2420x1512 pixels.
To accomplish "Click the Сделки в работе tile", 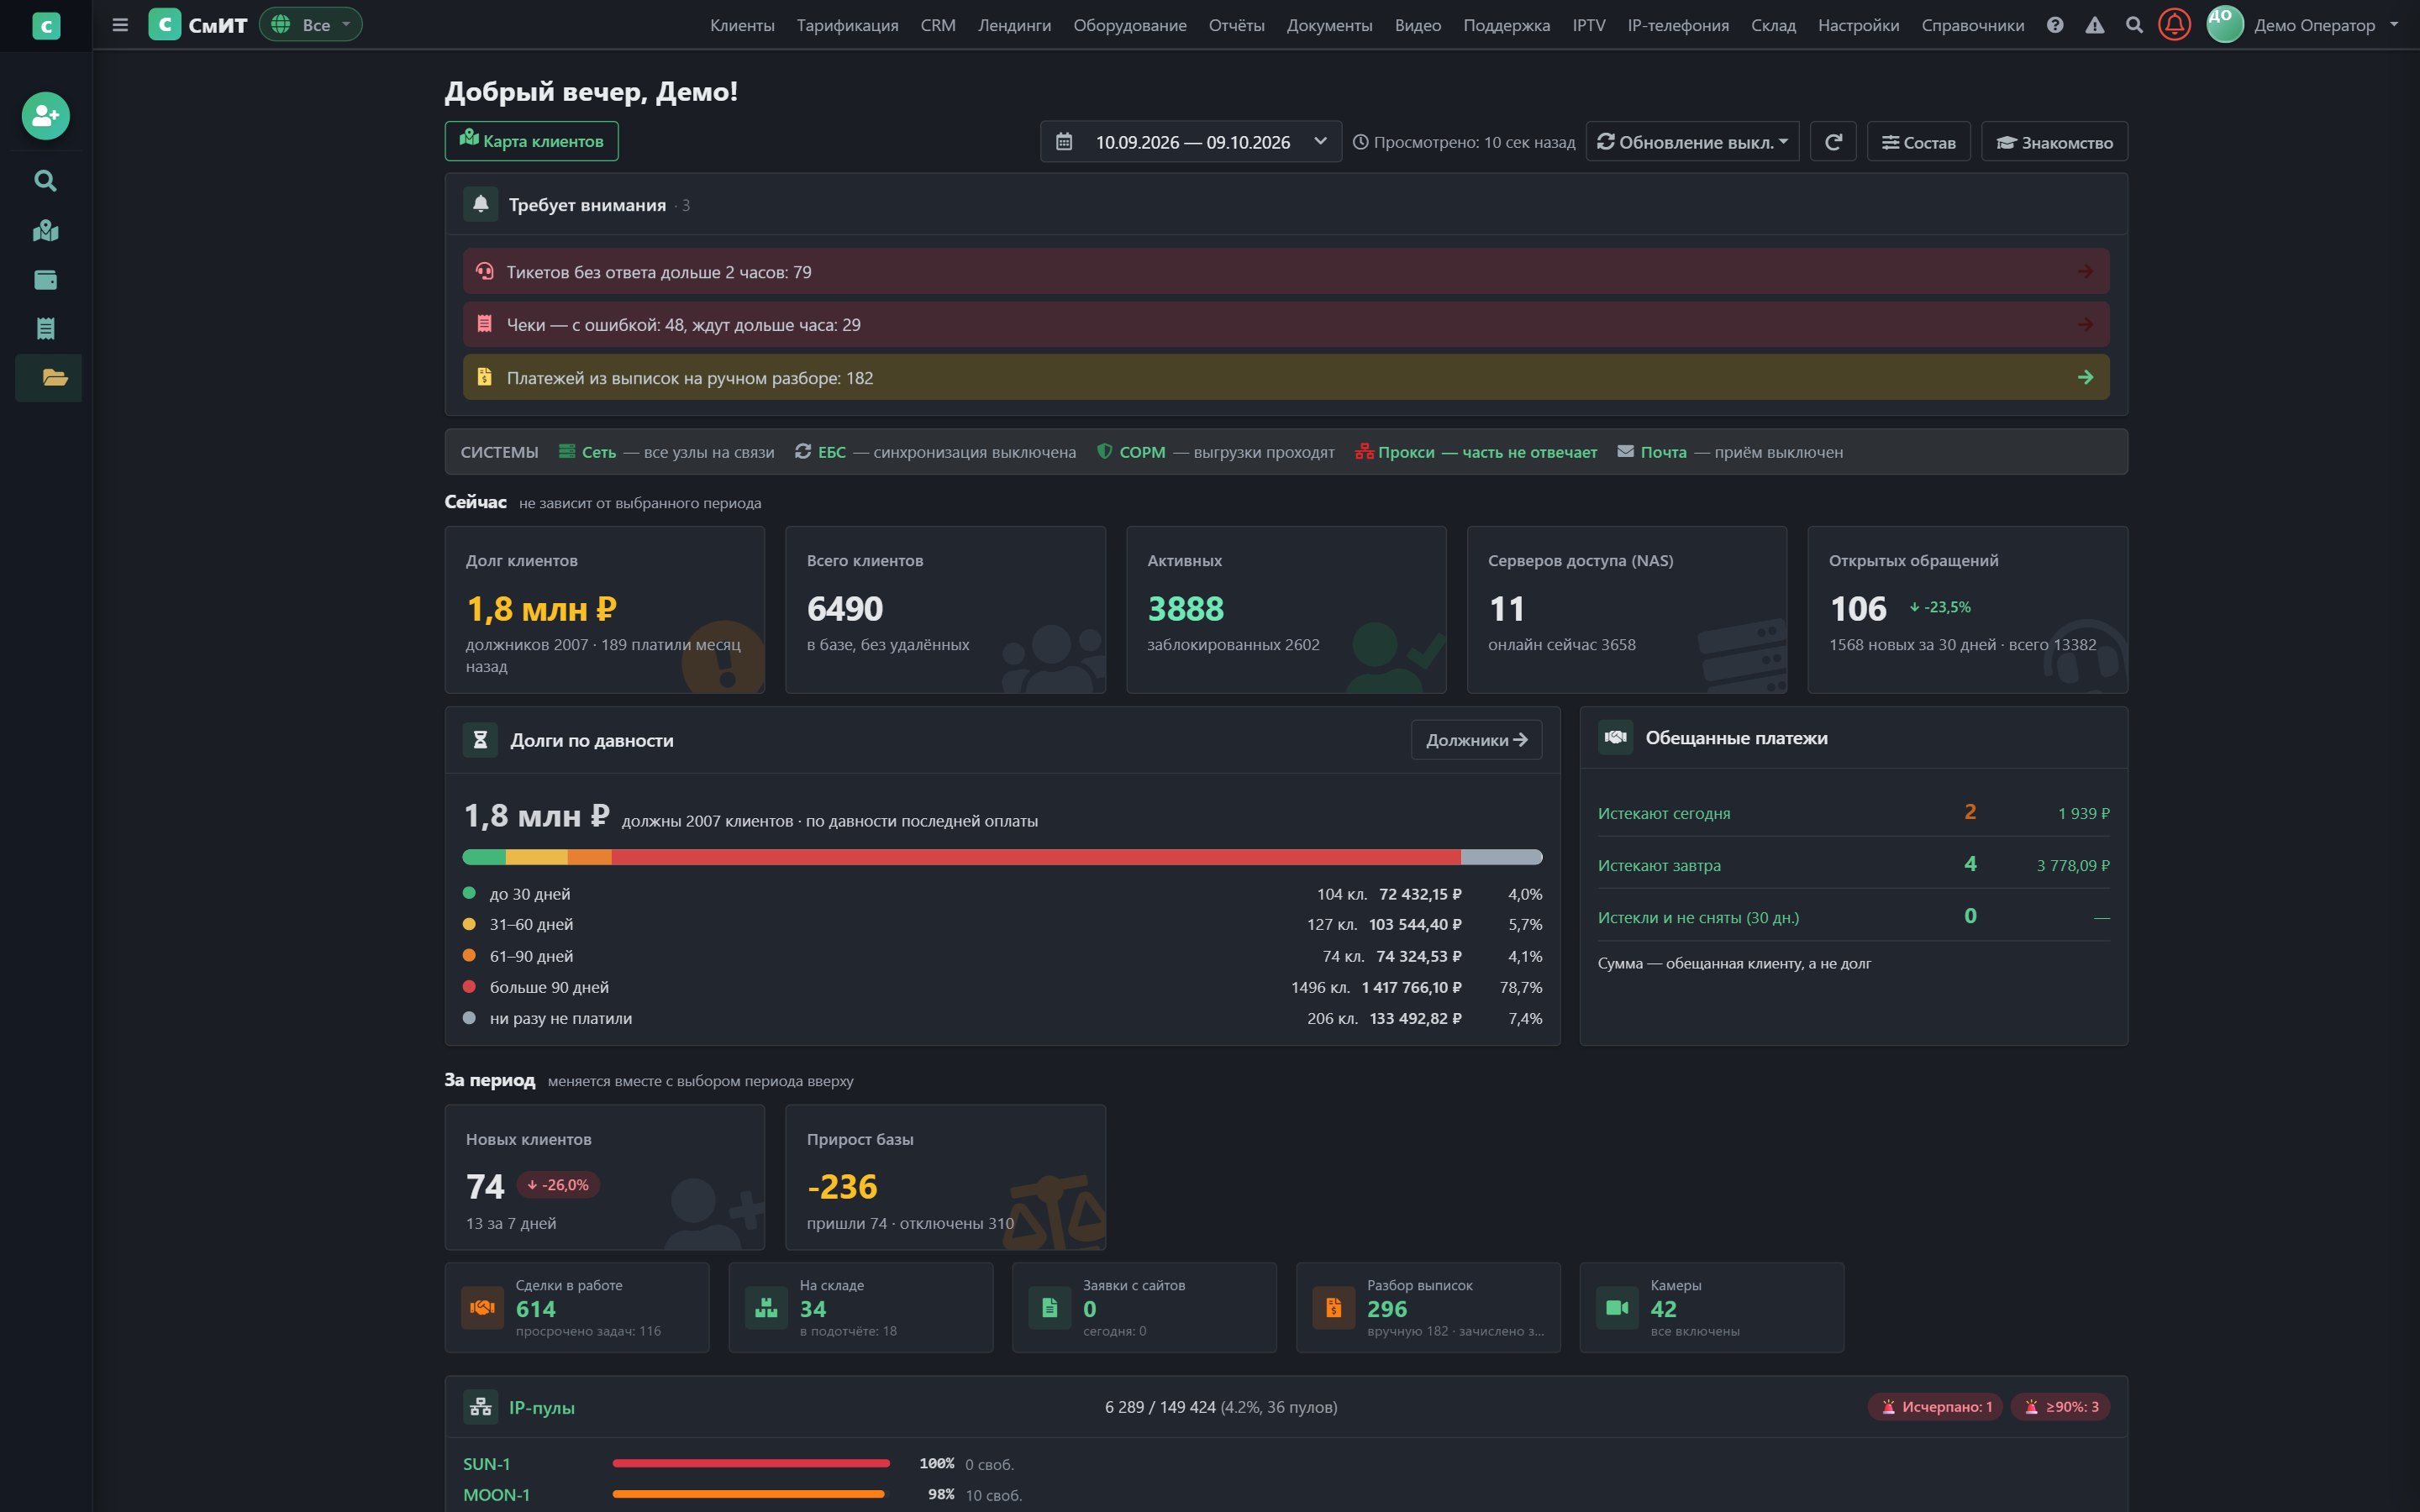I will coord(577,1307).
